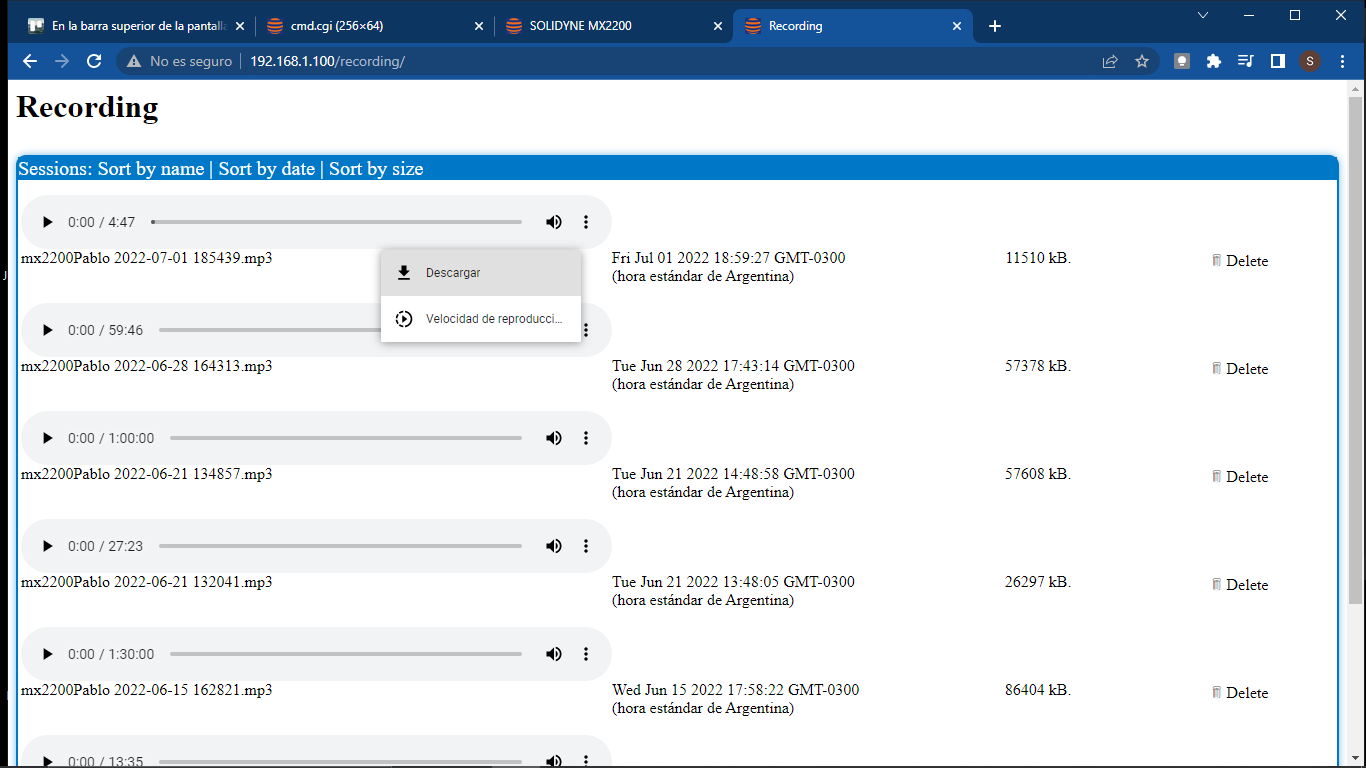Open more options of 27:23 player
The width and height of the screenshot is (1366, 768).
(586, 546)
